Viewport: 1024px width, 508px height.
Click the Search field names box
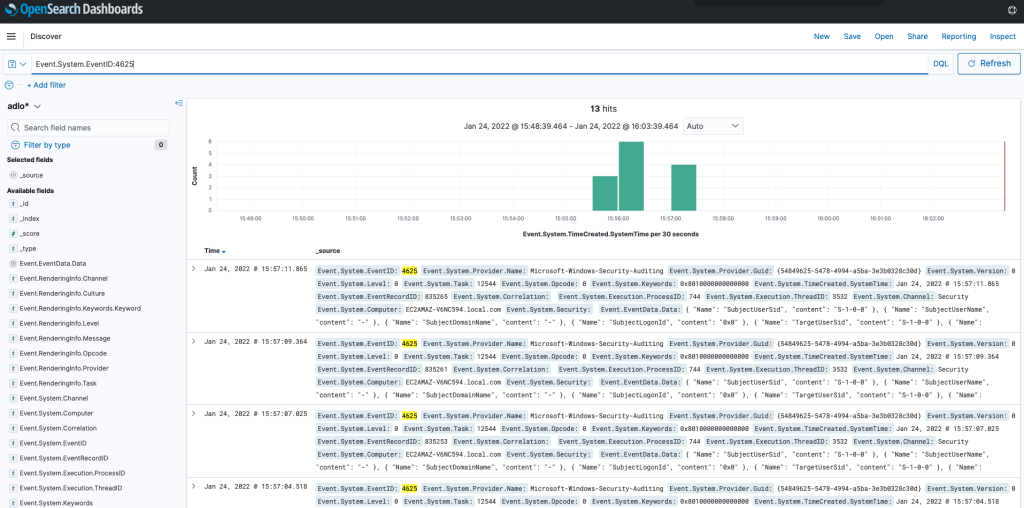tap(88, 127)
